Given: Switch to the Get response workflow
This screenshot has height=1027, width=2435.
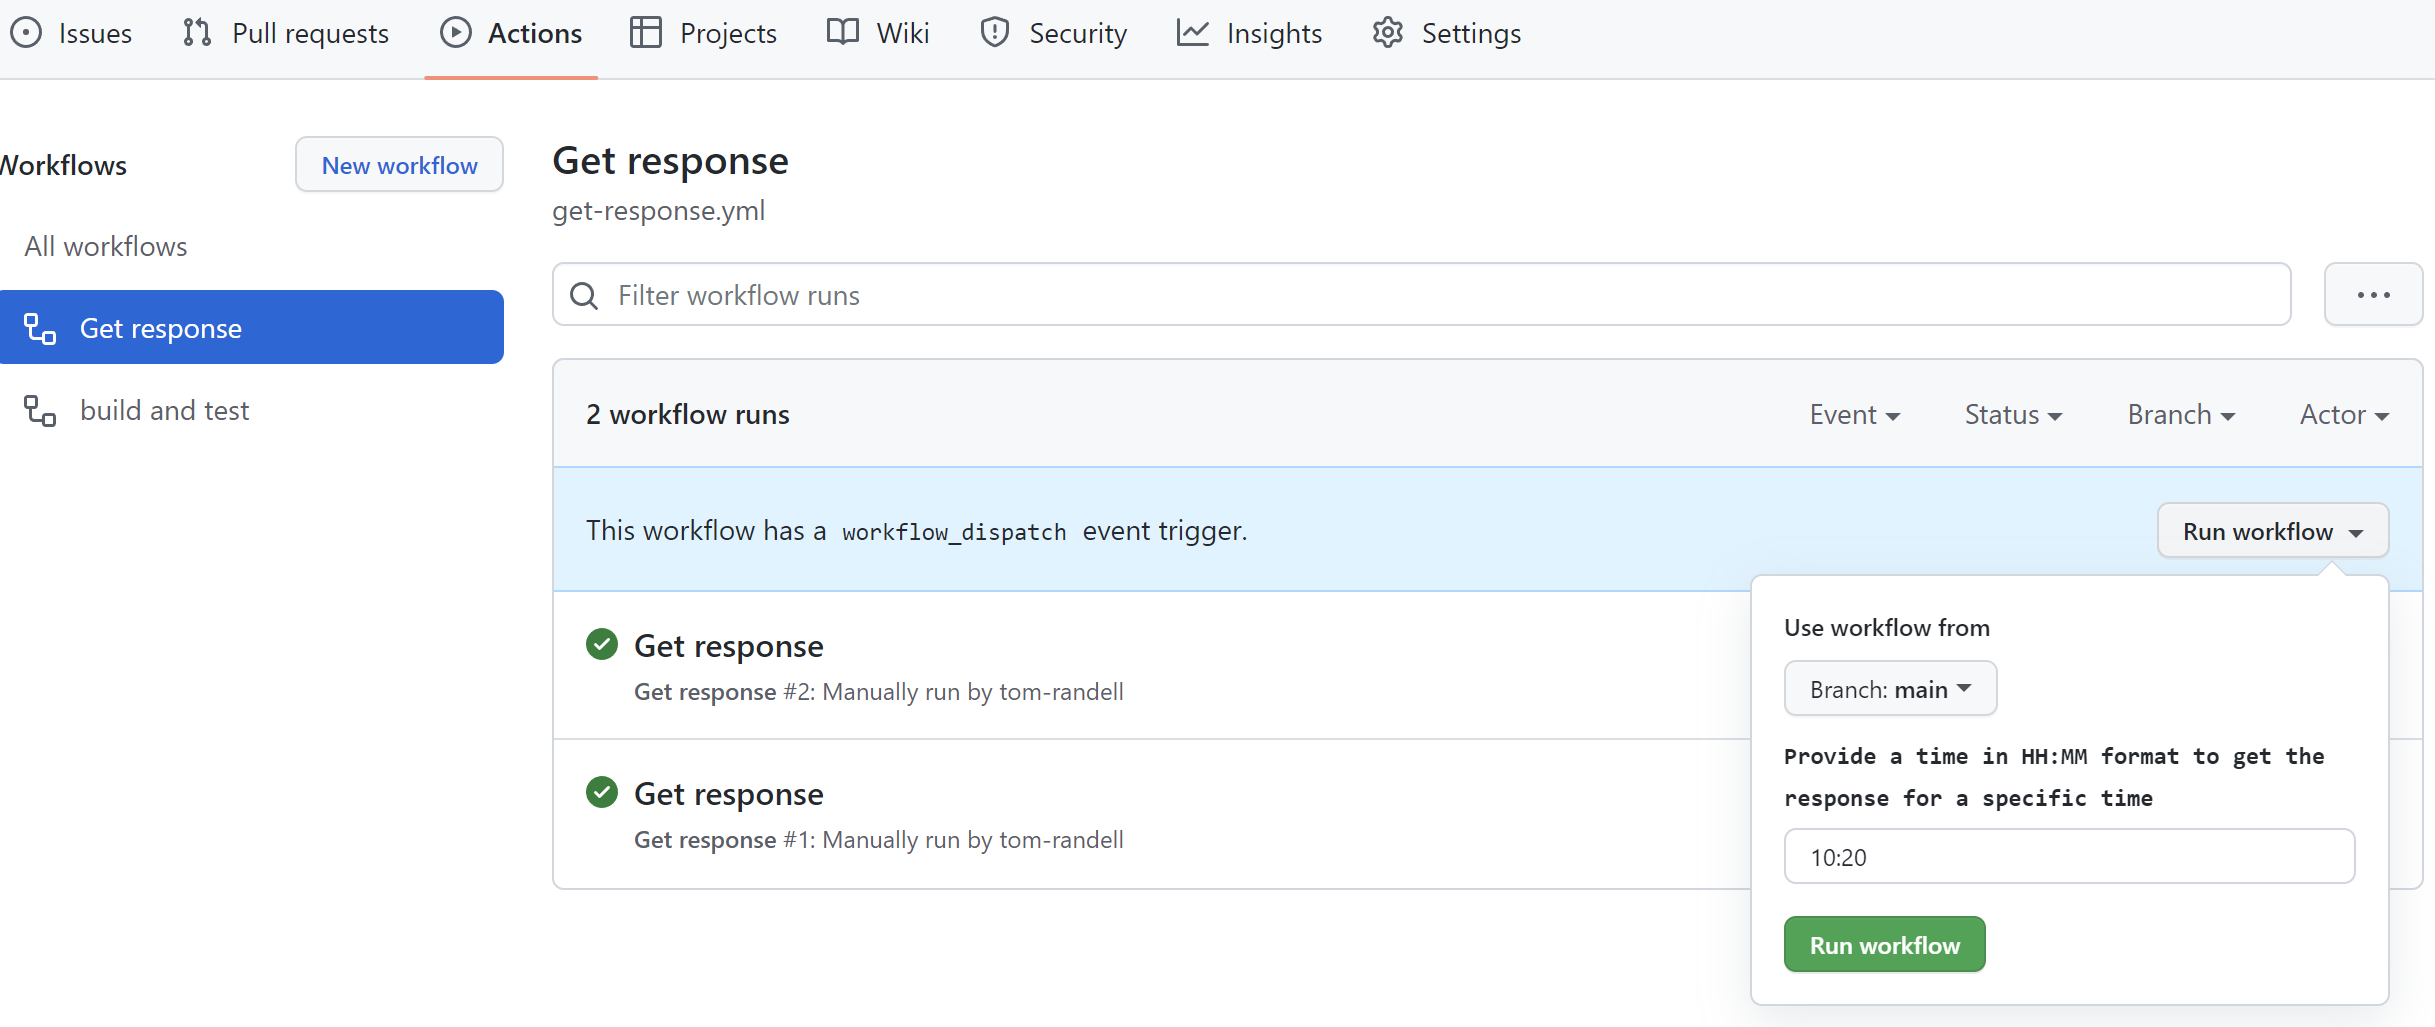Looking at the screenshot, I should coord(161,327).
